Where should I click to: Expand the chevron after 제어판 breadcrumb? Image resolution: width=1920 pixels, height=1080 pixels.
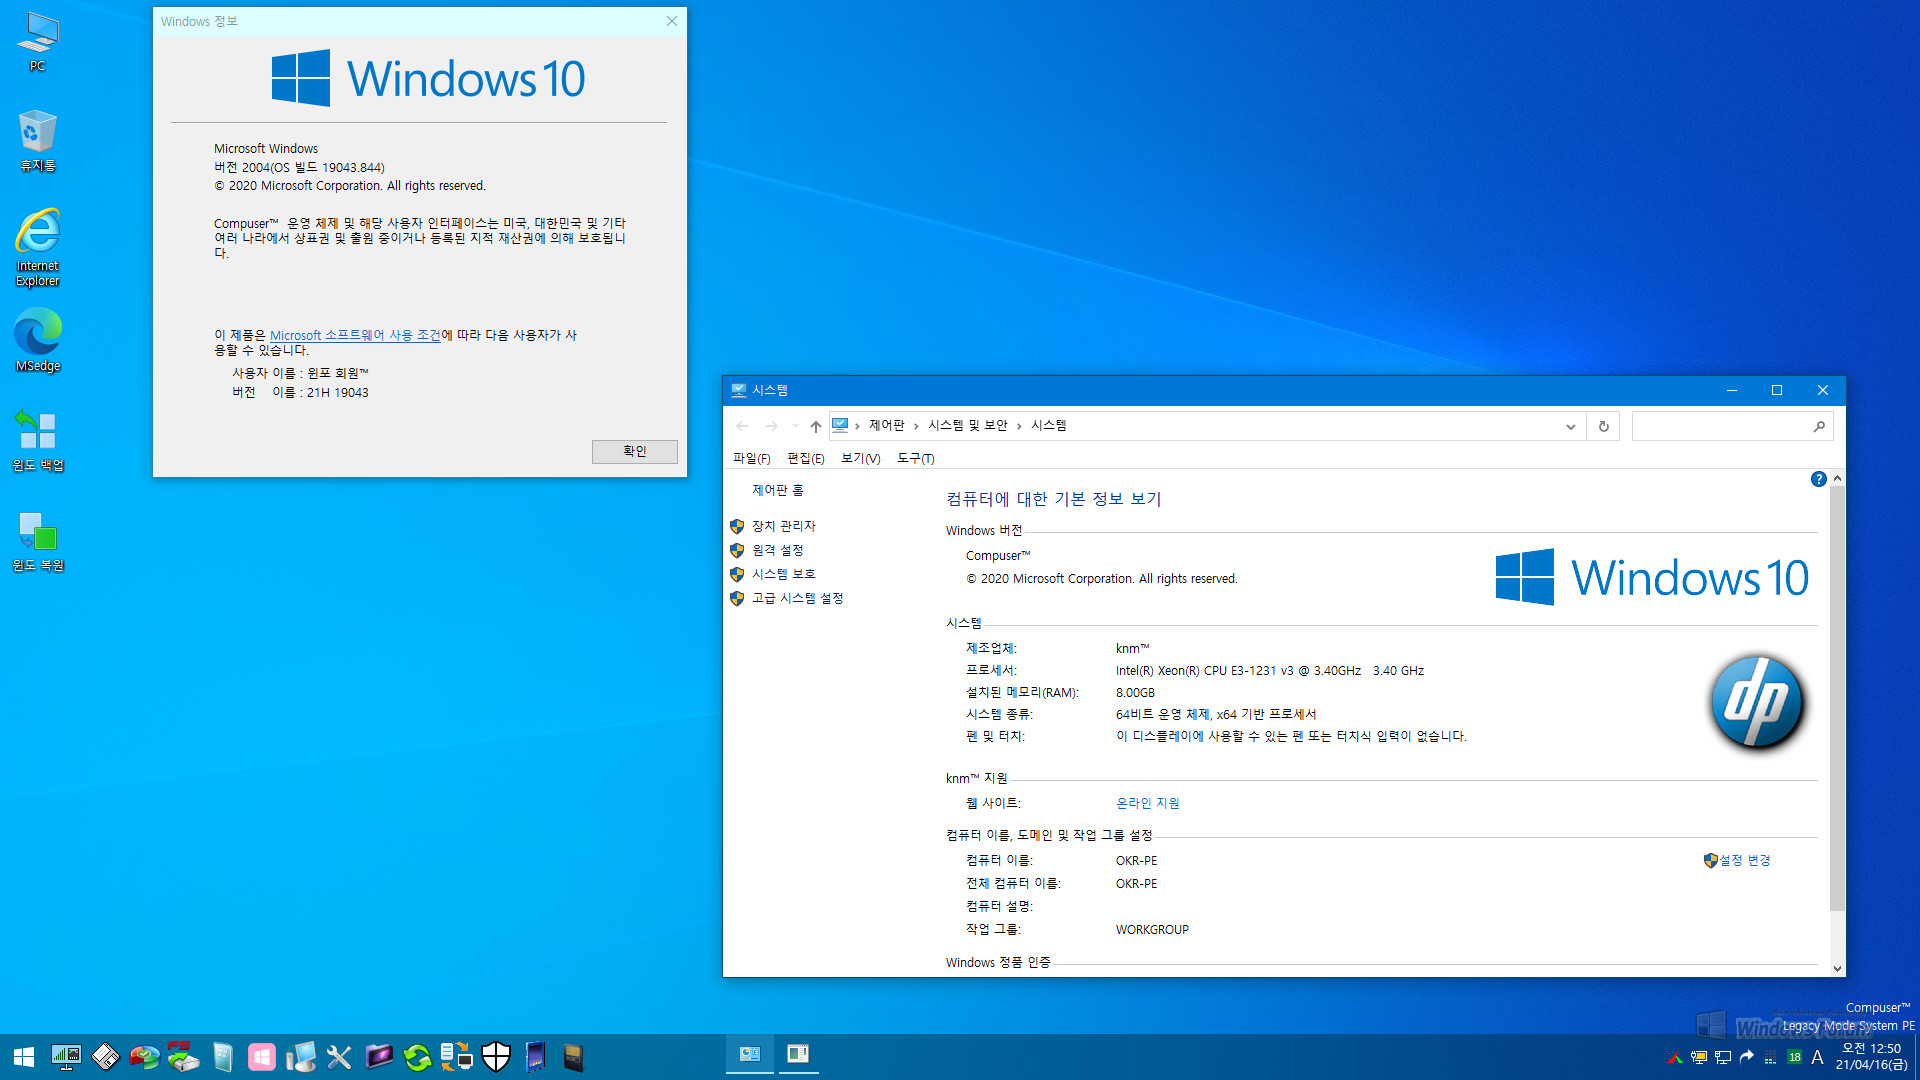click(916, 426)
